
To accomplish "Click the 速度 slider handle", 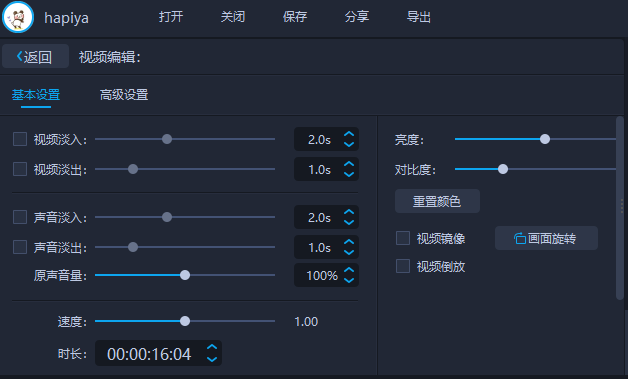I will [185, 321].
